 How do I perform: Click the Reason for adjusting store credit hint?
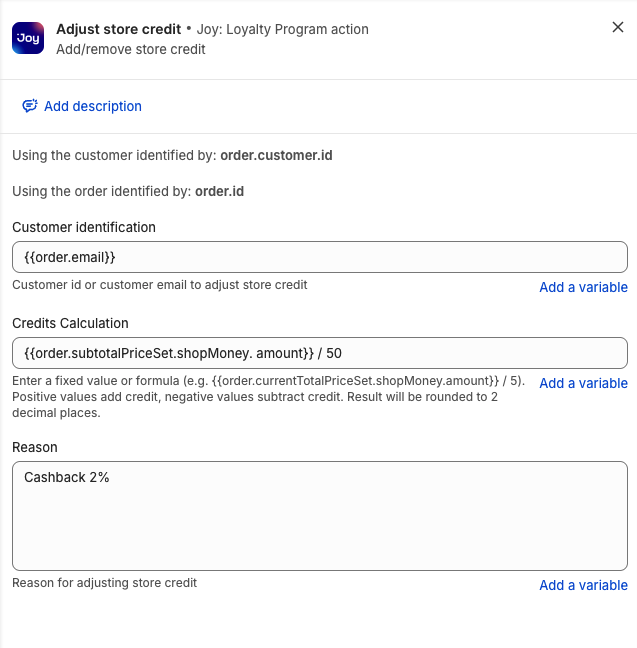click(x=105, y=583)
